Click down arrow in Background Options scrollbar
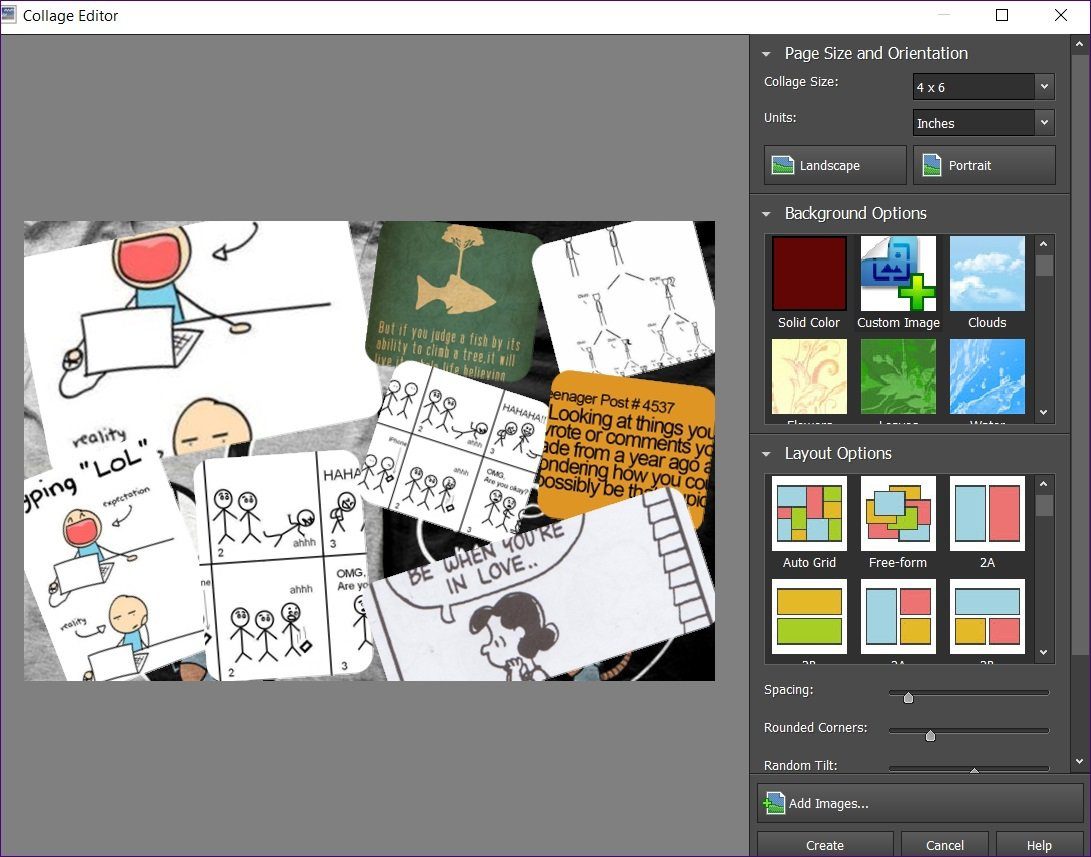This screenshot has width=1091, height=857. click(1043, 413)
